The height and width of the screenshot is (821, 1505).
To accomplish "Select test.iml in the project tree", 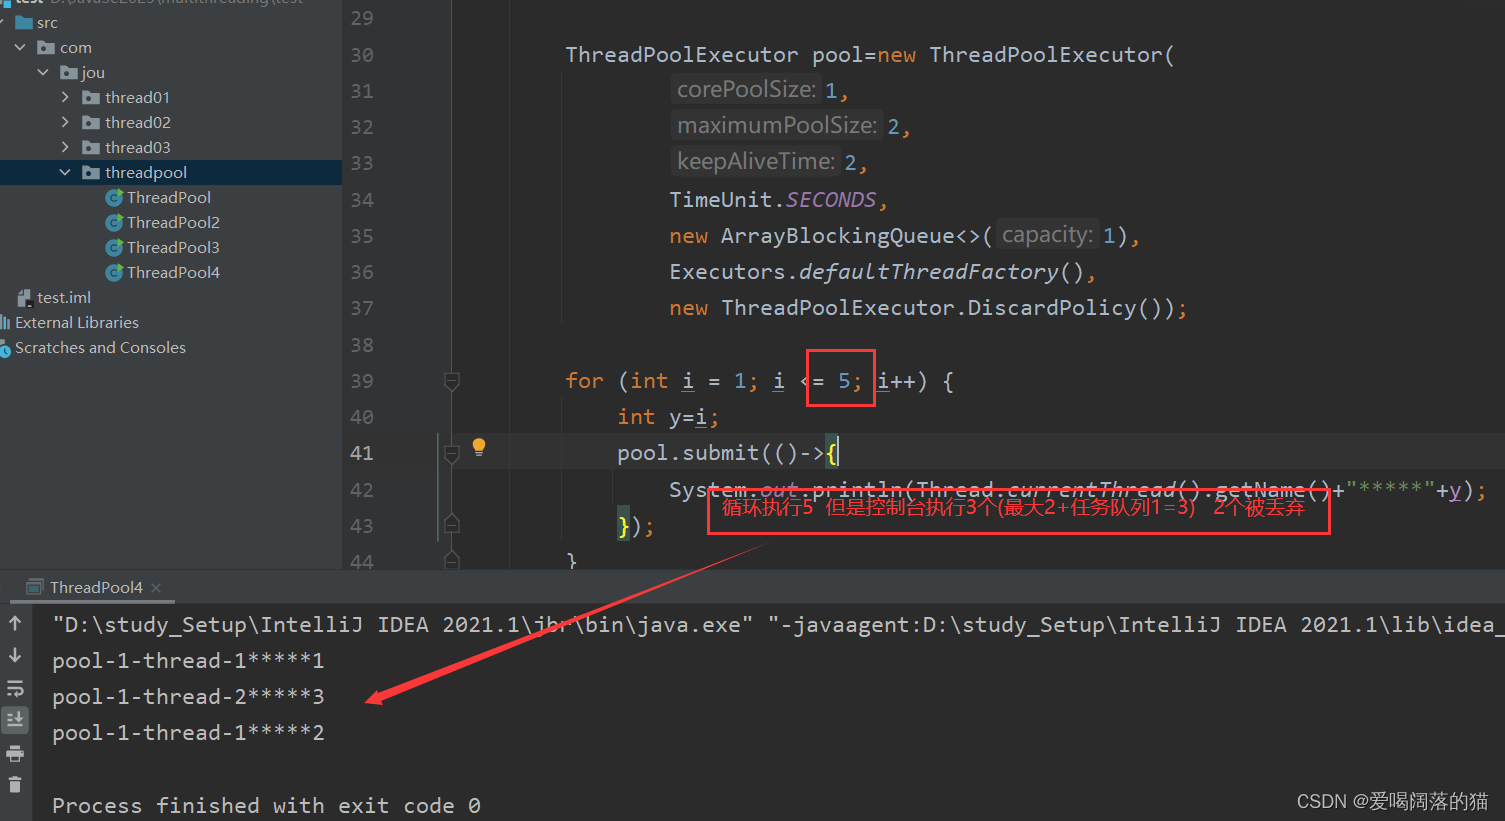I will pyautogui.click(x=64, y=297).
